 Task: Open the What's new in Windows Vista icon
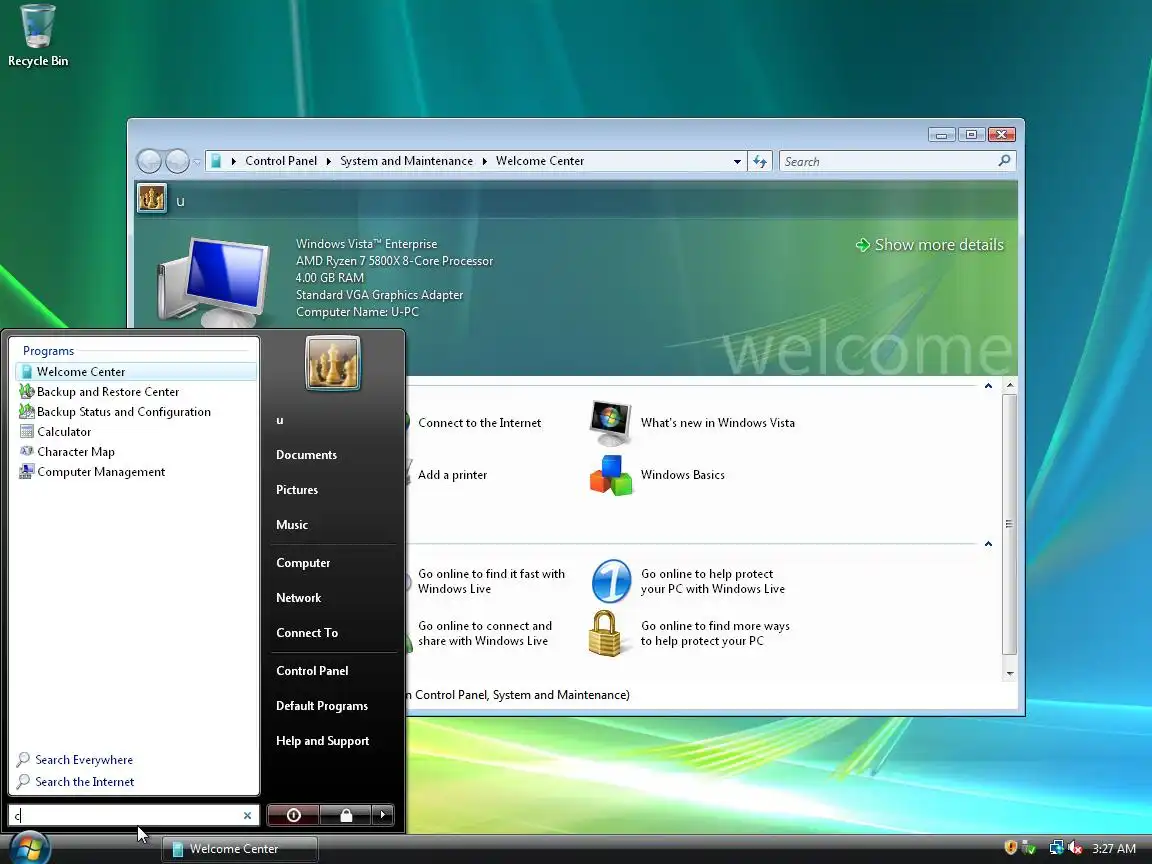click(x=611, y=423)
